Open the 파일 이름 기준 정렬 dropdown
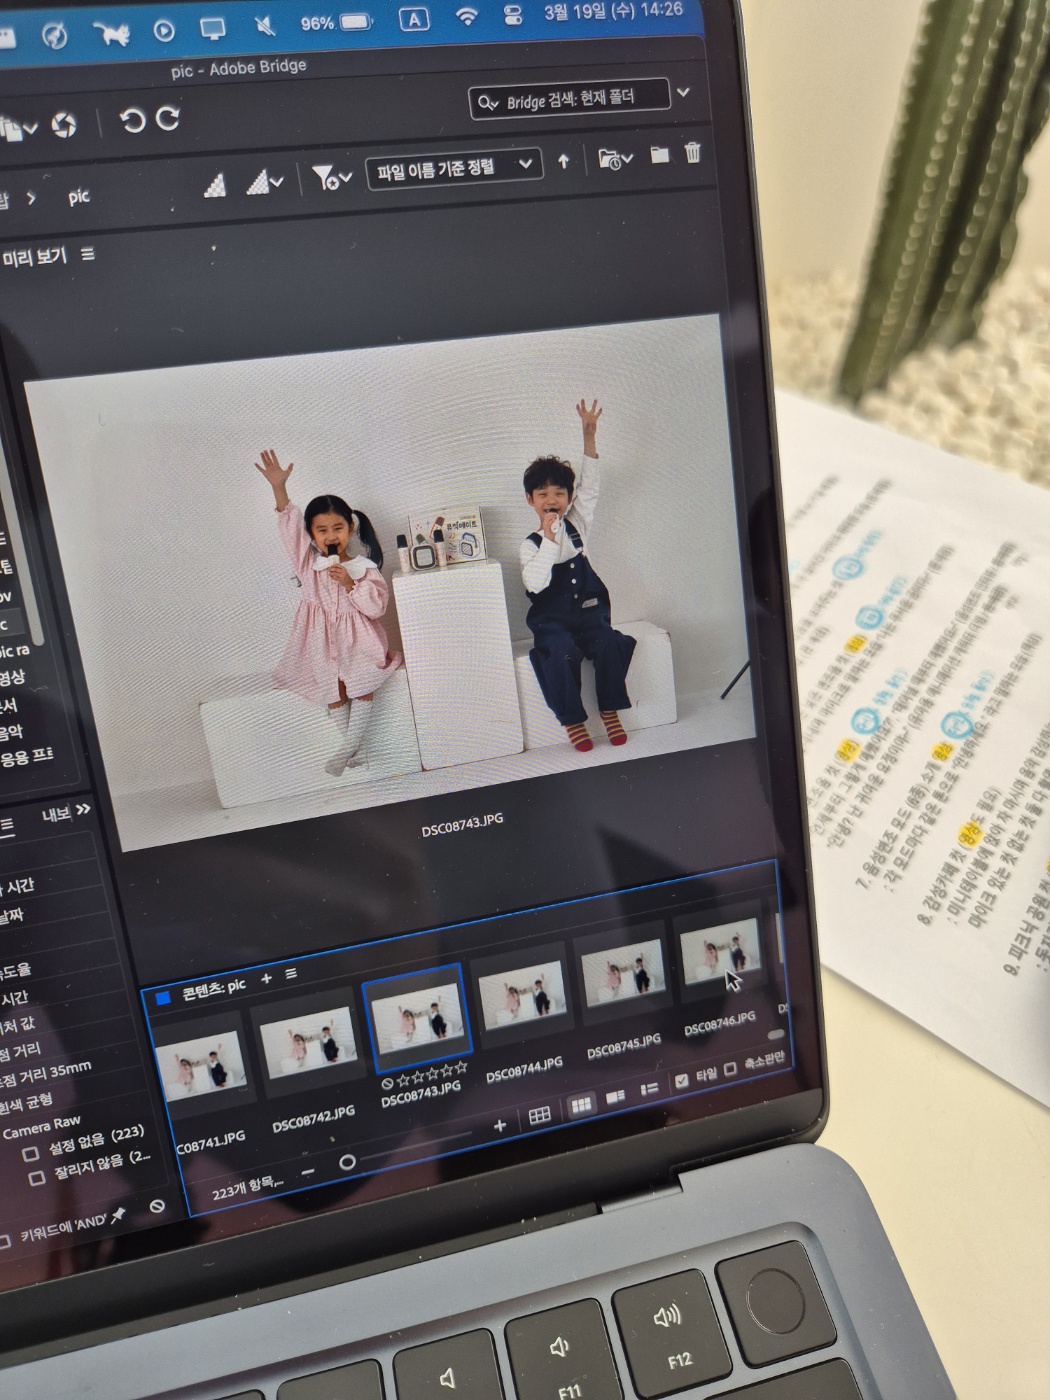Viewport: 1050px width, 1400px height. (x=453, y=168)
